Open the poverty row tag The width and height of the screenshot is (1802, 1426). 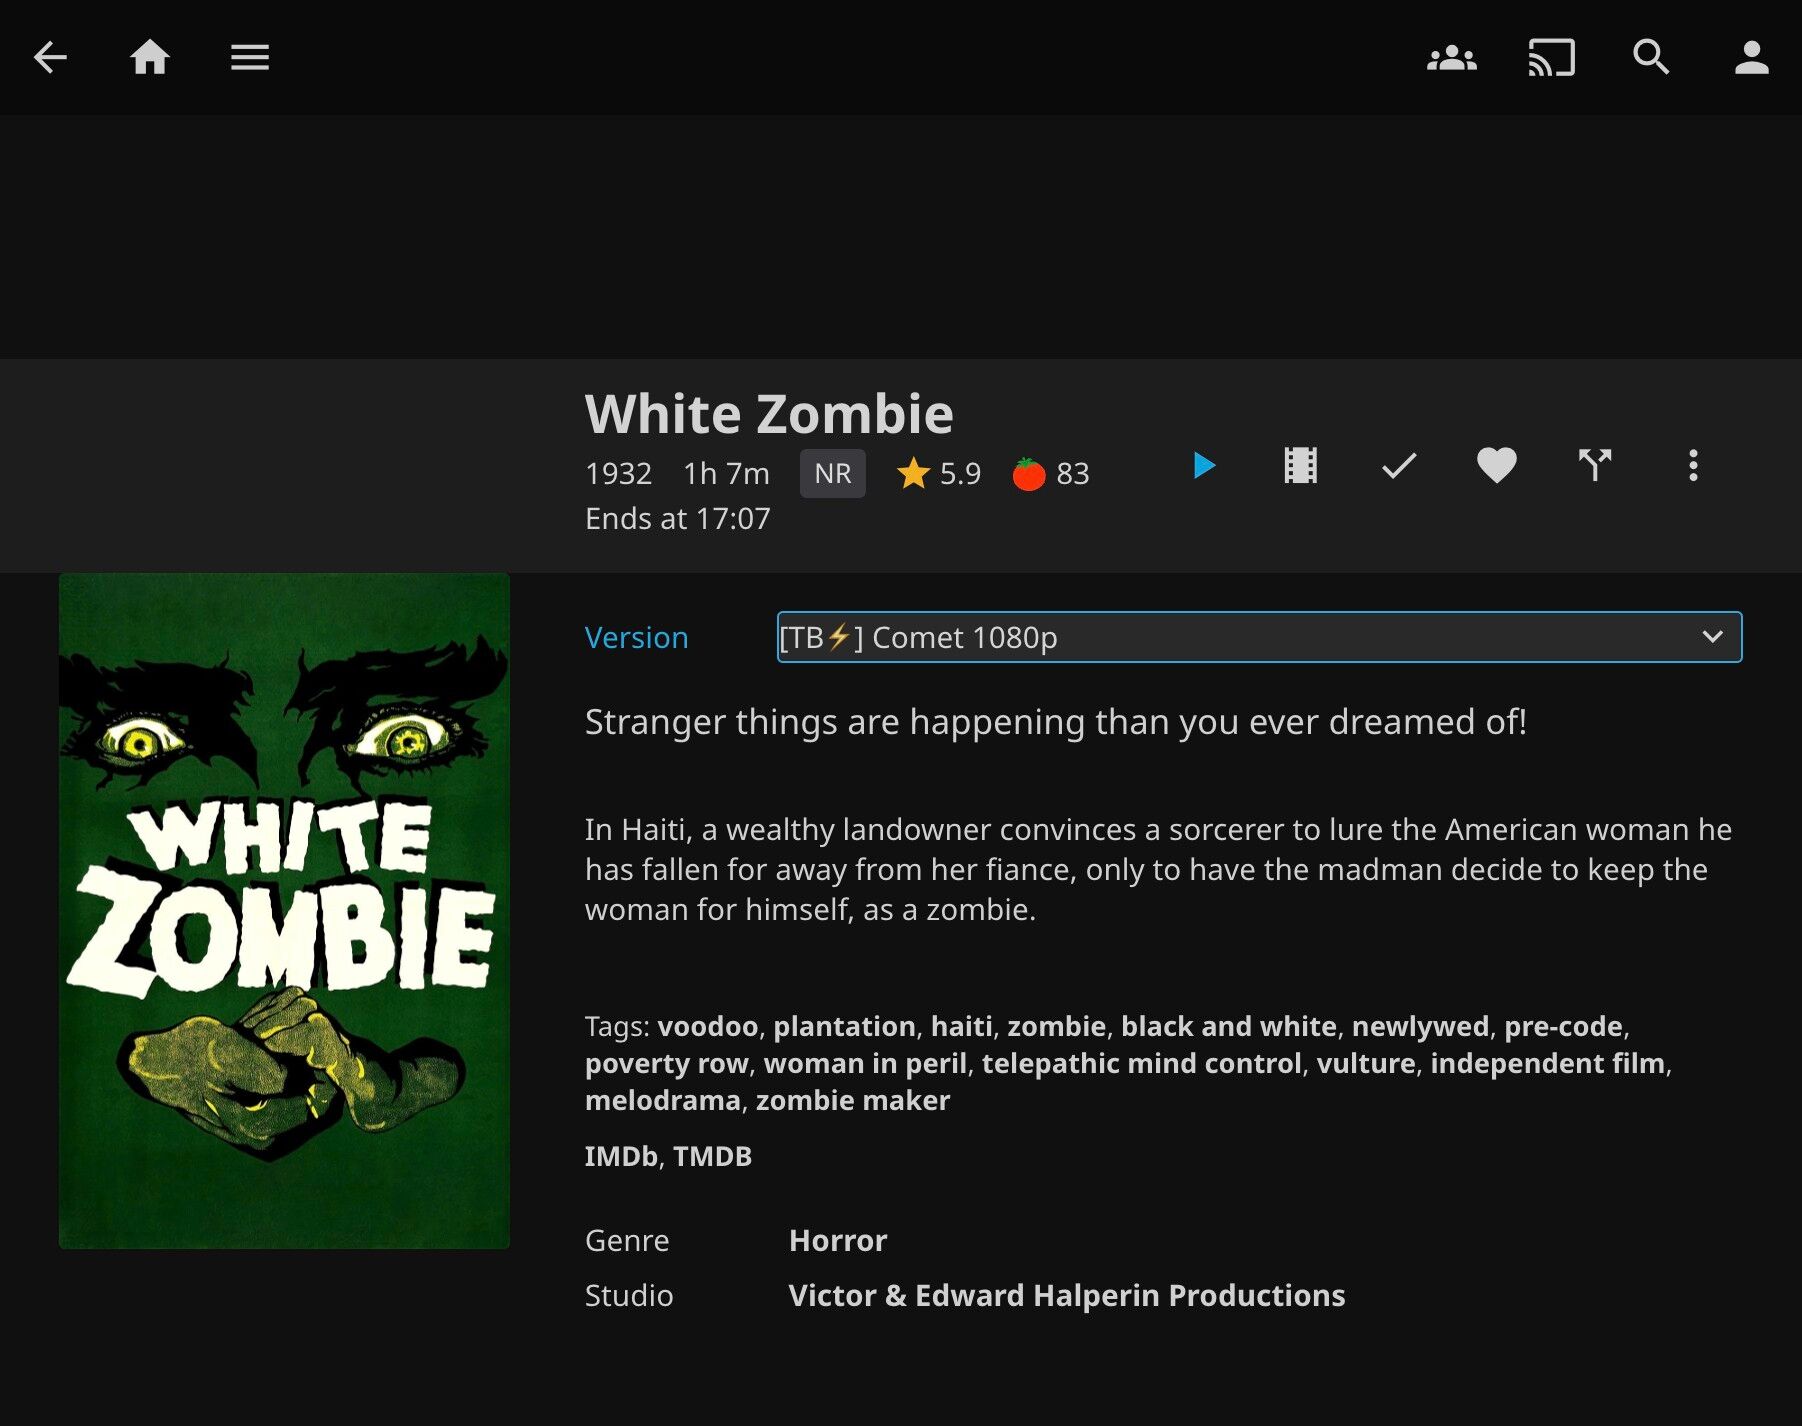click(x=667, y=1063)
